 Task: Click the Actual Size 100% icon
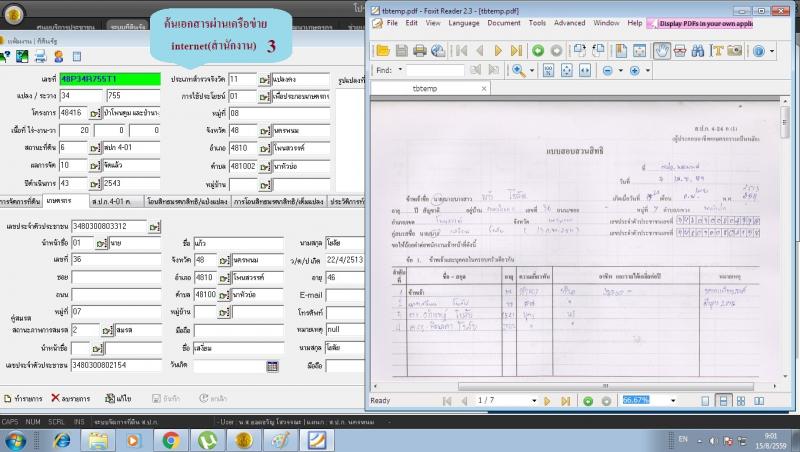pyautogui.click(x=548, y=70)
